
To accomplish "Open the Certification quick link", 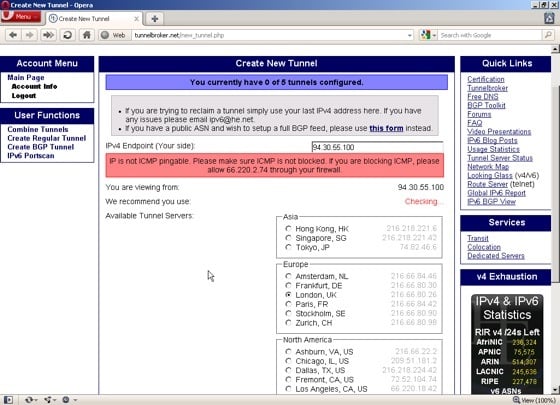I will [486, 79].
